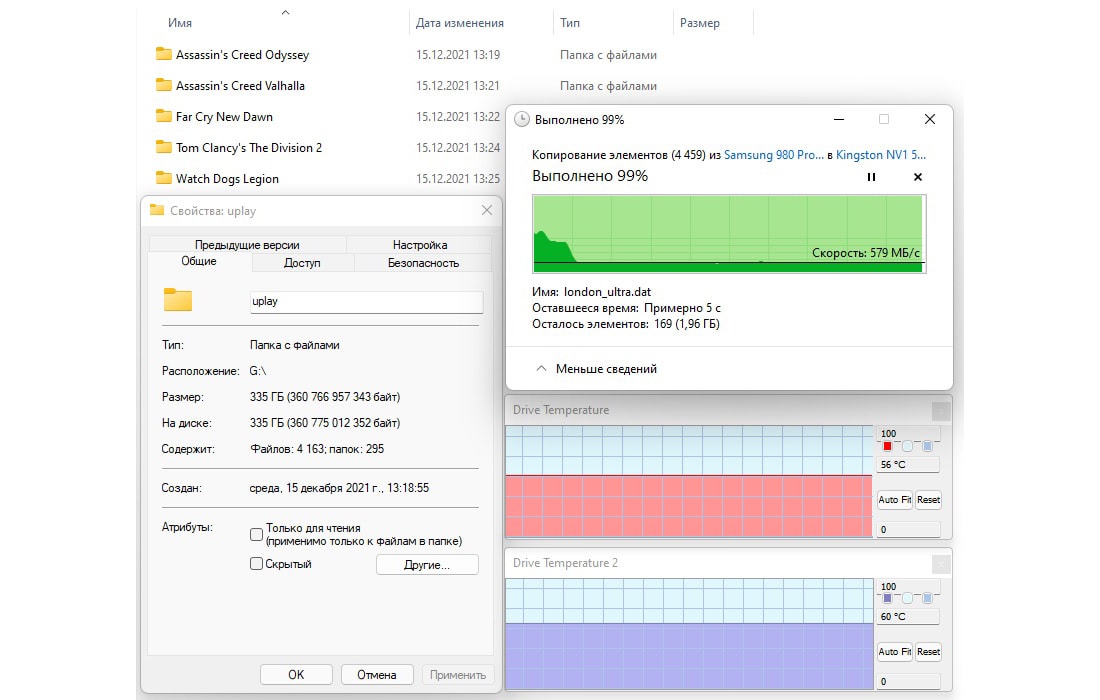The width and height of the screenshot is (1100, 700).
Task: Click the folder name field containing 'uplay'
Action: coord(366,301)
